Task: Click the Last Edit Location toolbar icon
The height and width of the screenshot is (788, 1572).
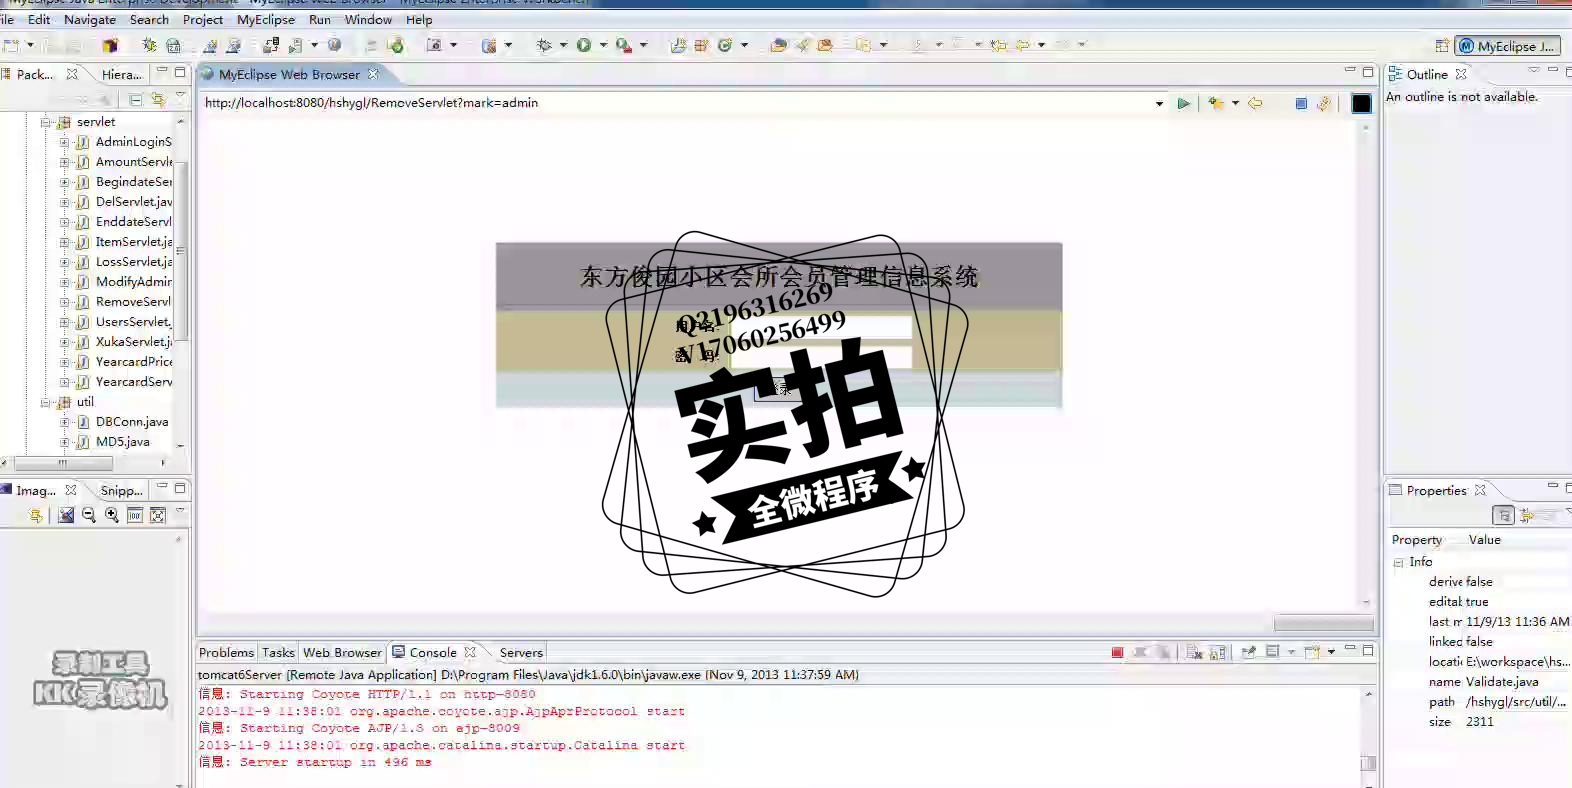Action: point(999,45)
